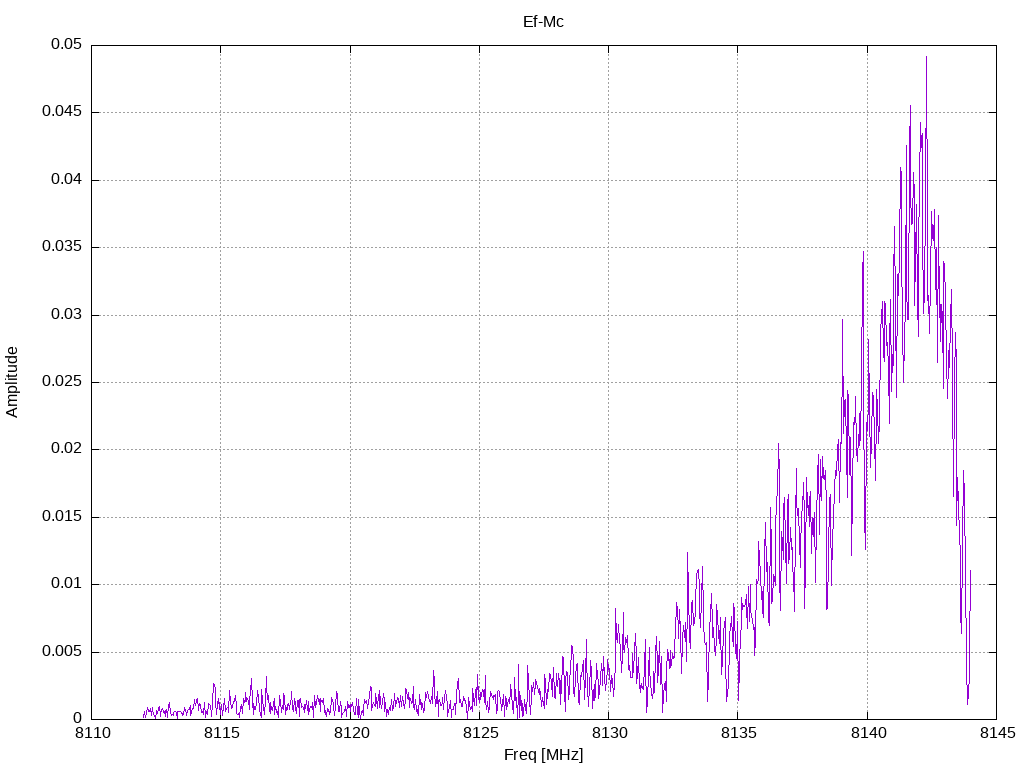Select the 8110 x-axis tick label

click(92, 735)
